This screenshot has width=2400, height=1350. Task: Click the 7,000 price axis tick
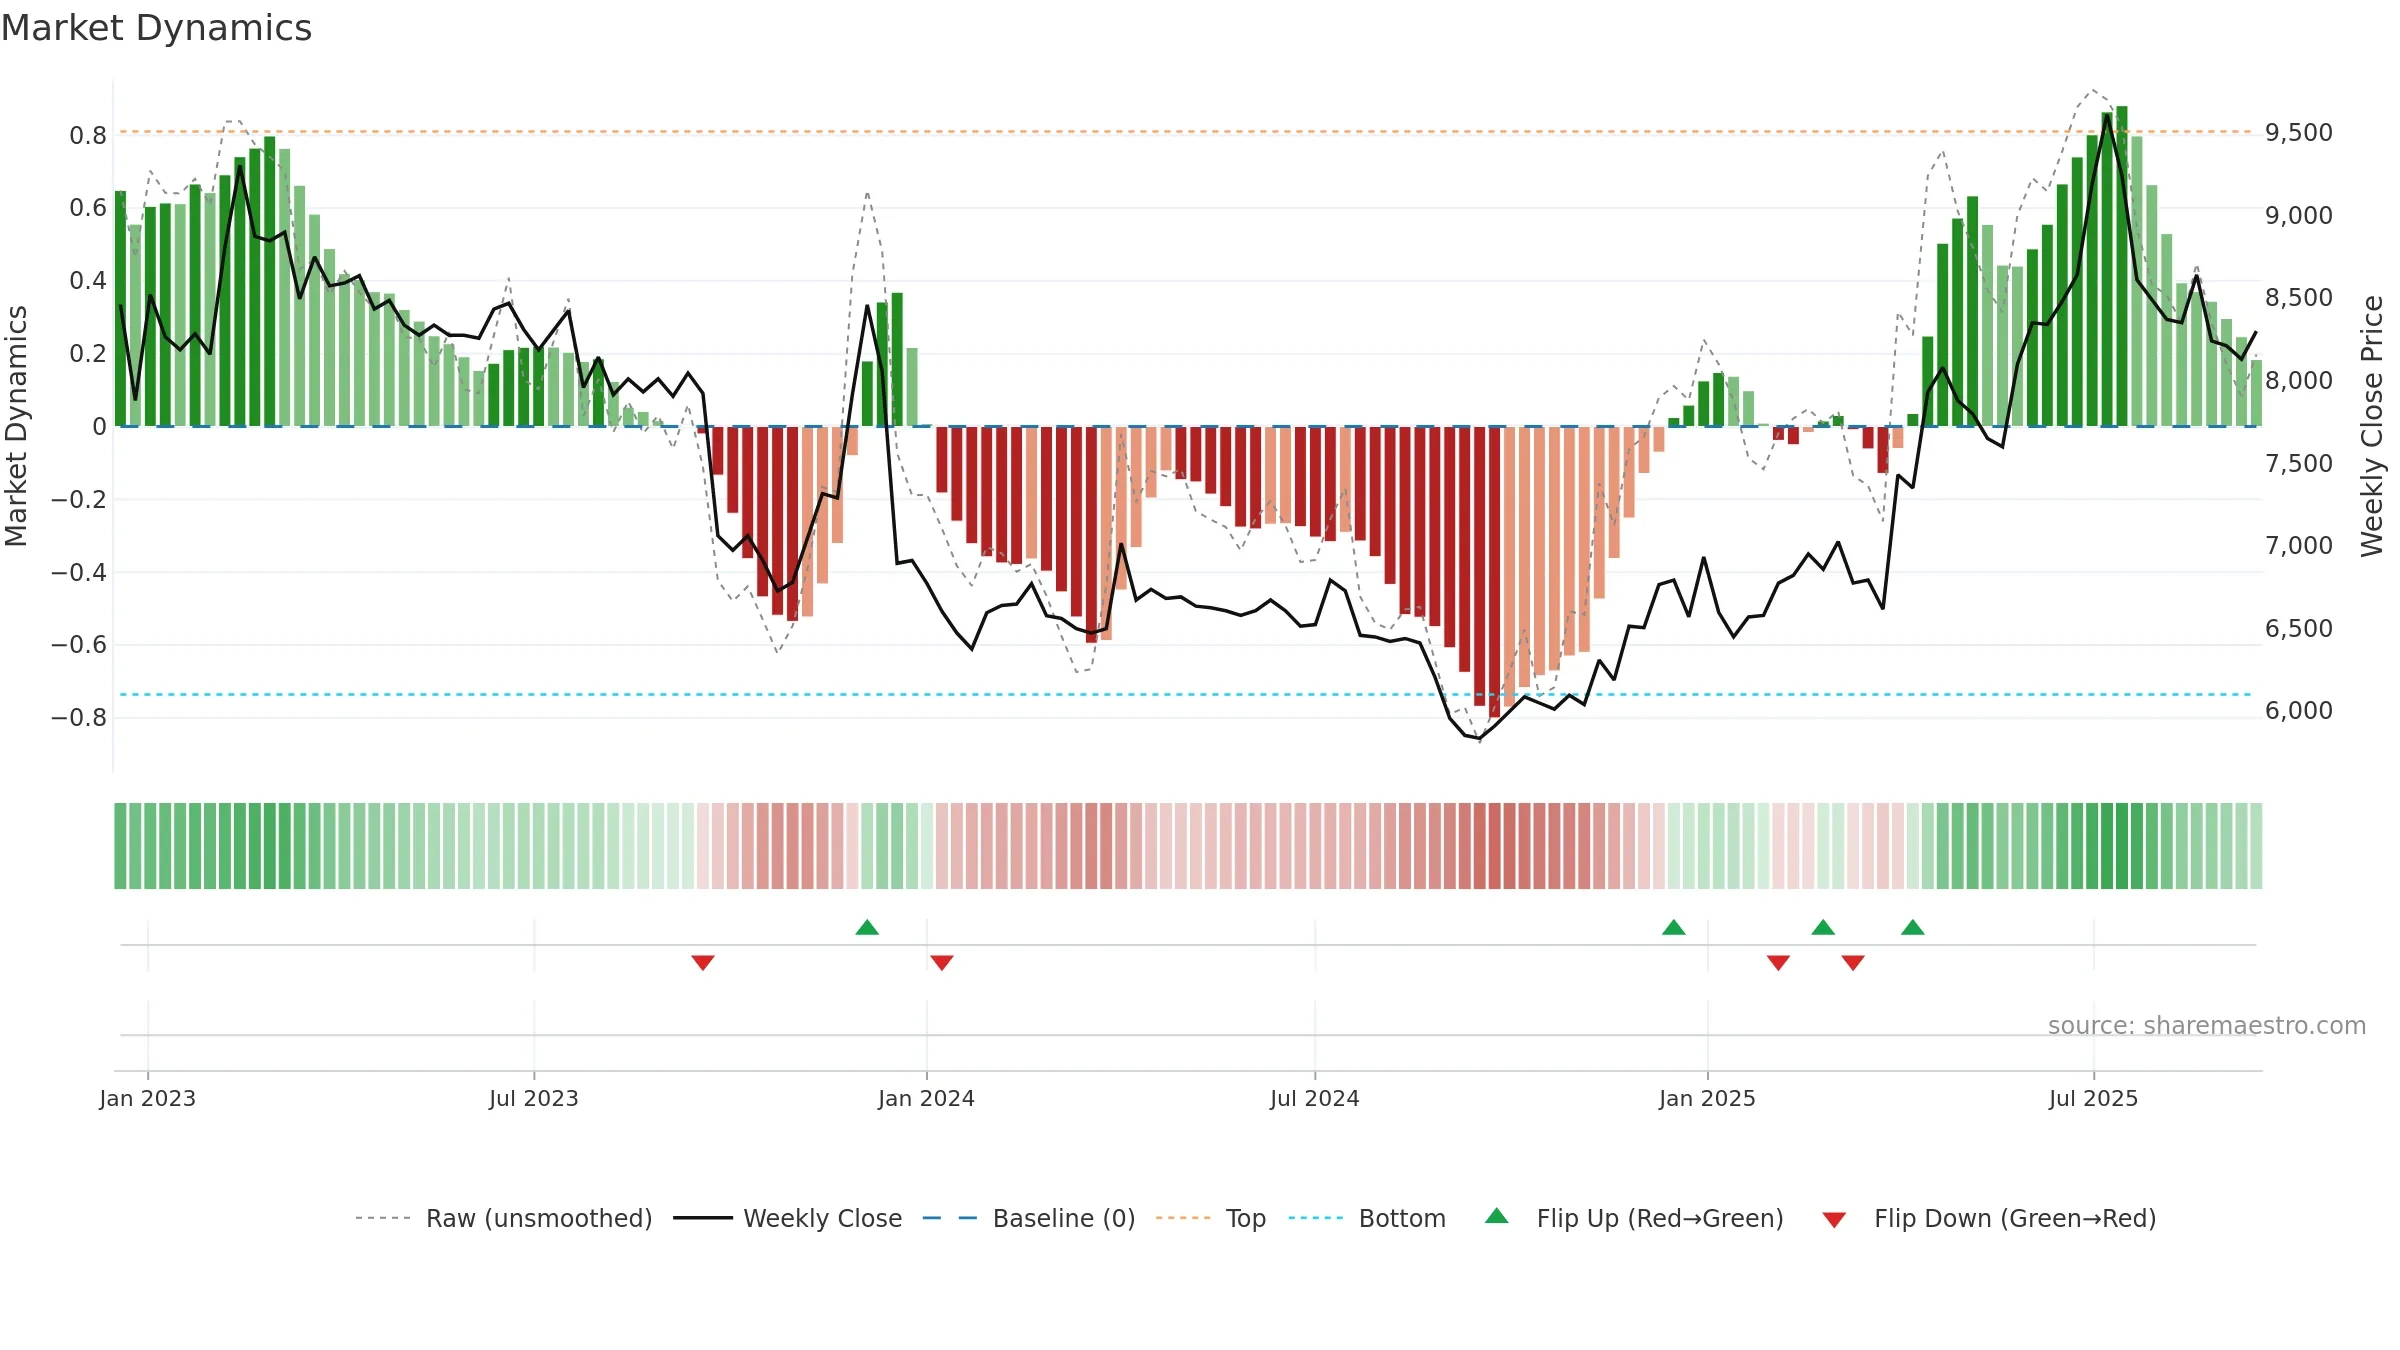tap(2299, 546)
